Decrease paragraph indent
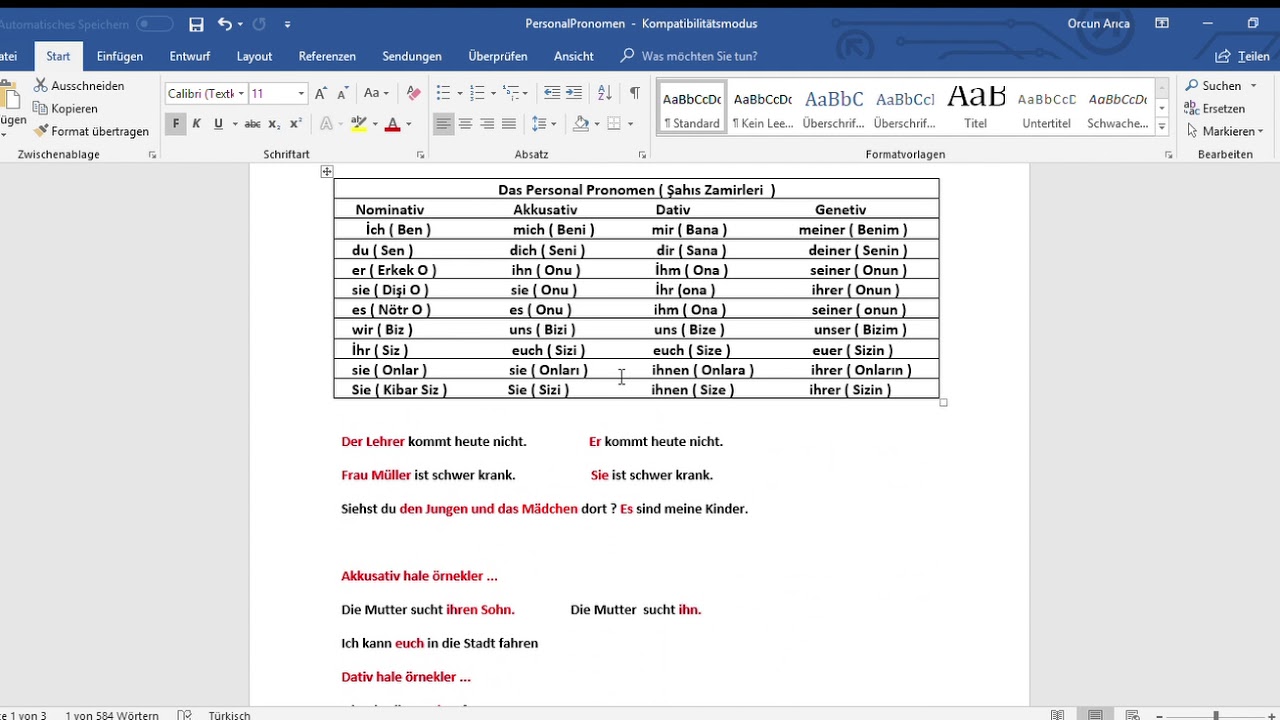 (552, 93)
